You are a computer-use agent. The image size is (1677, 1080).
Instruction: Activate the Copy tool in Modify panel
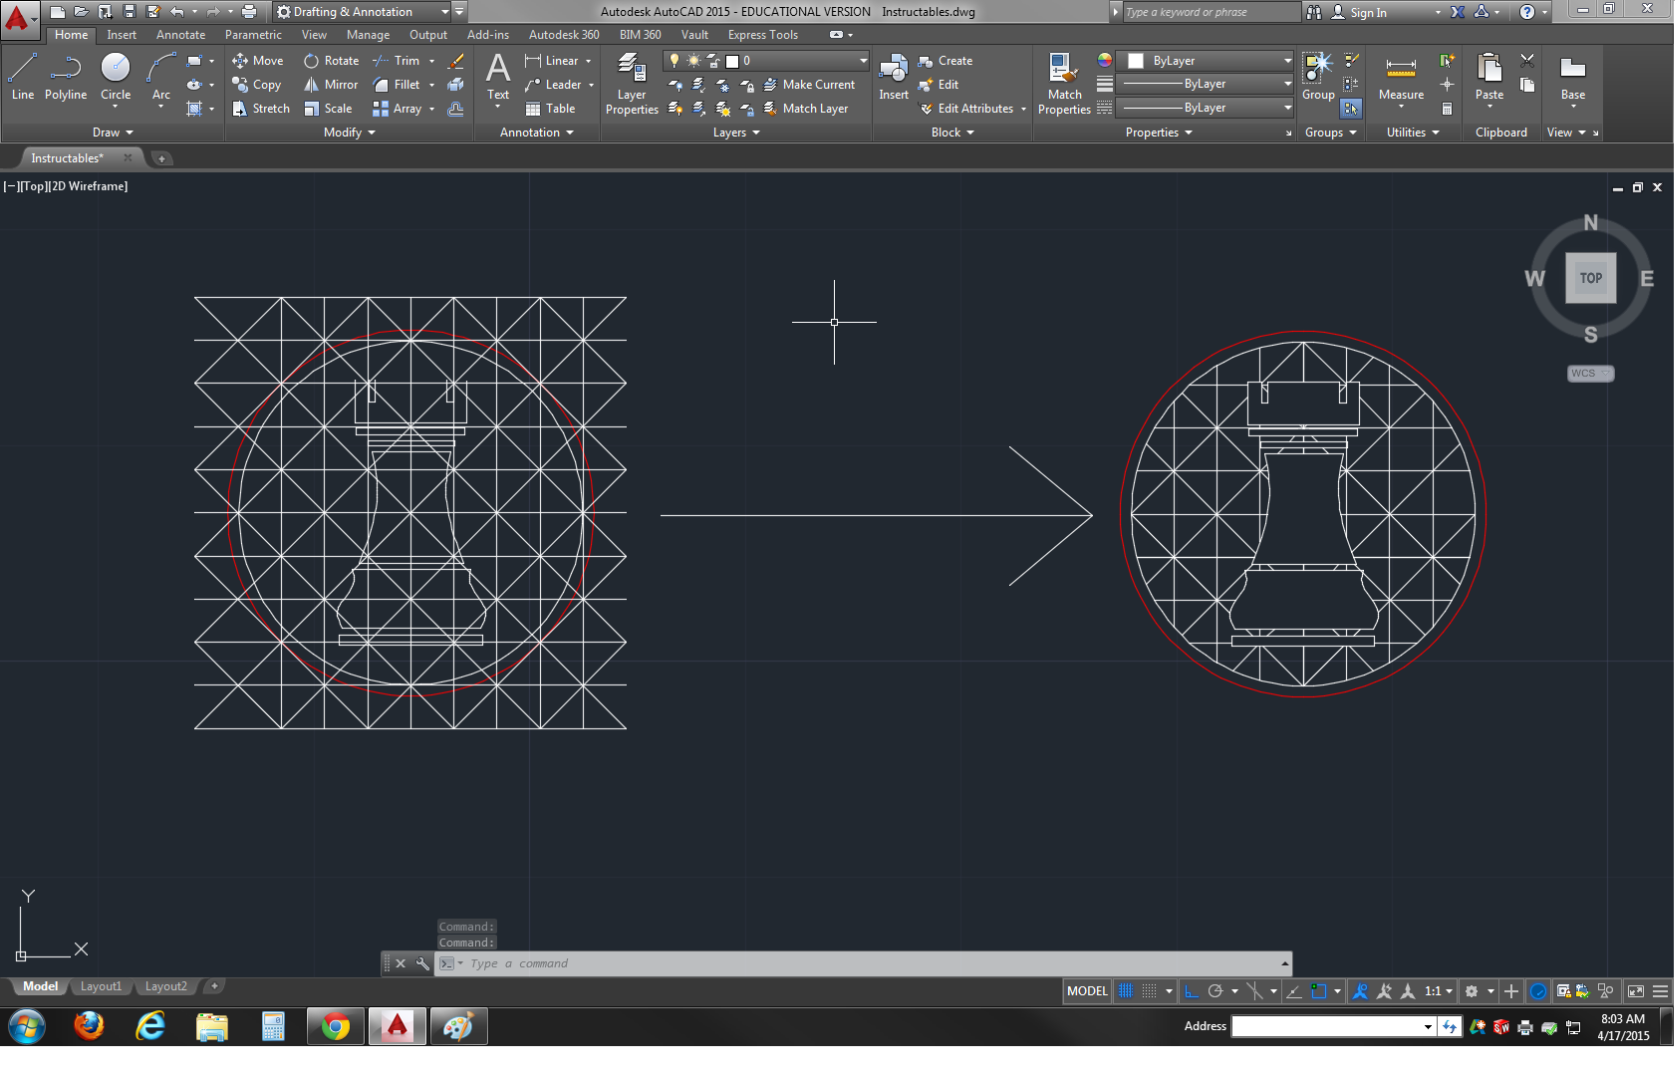pos(257,85)
